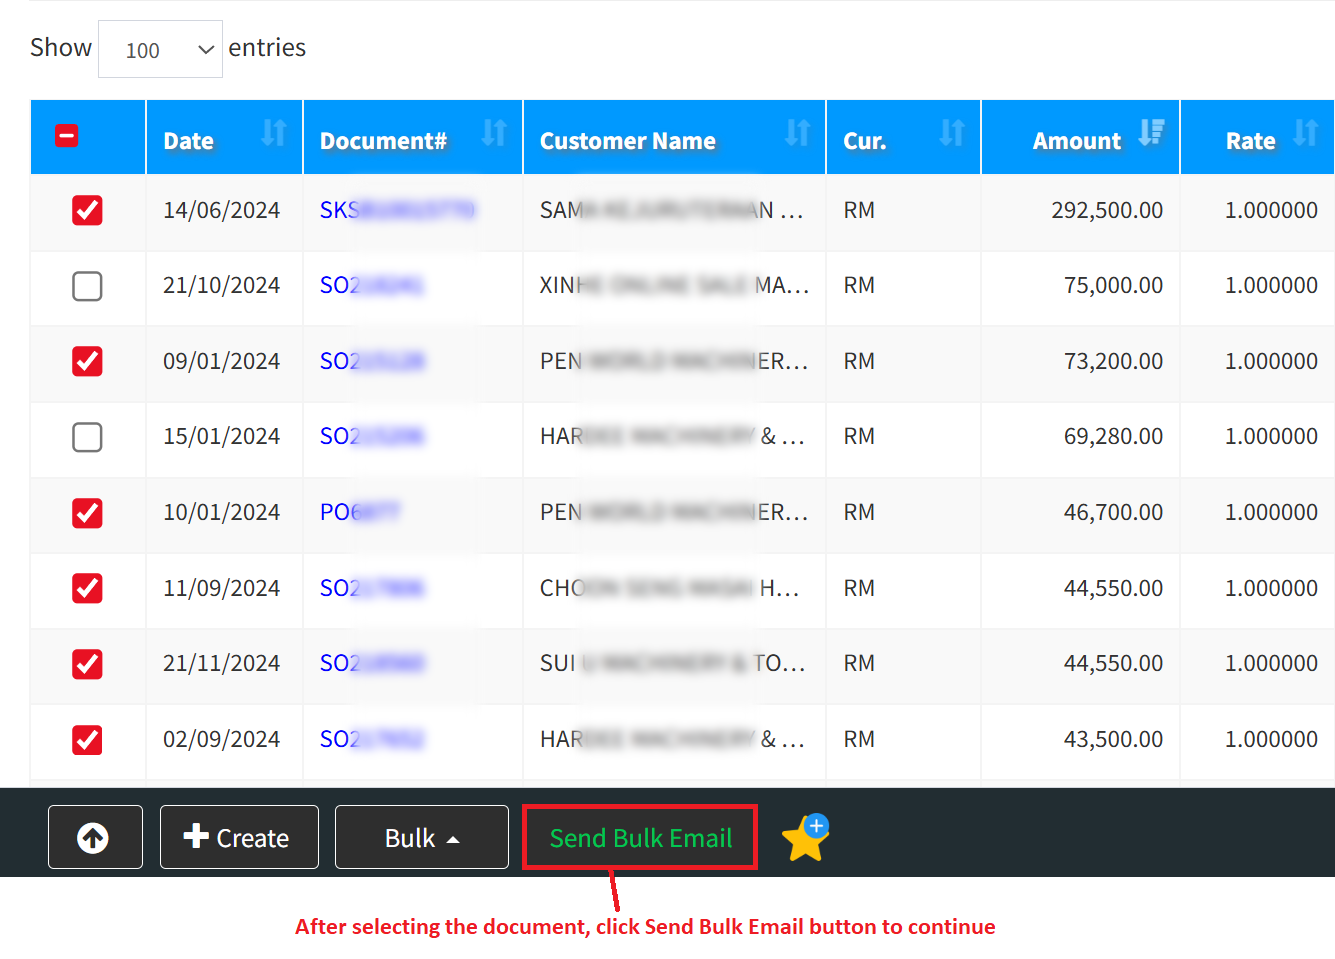Tick the checkbox for 15/01/2024 row
Screen dimensions: 1335x959
pyautogui.click(x=87, y=437)
